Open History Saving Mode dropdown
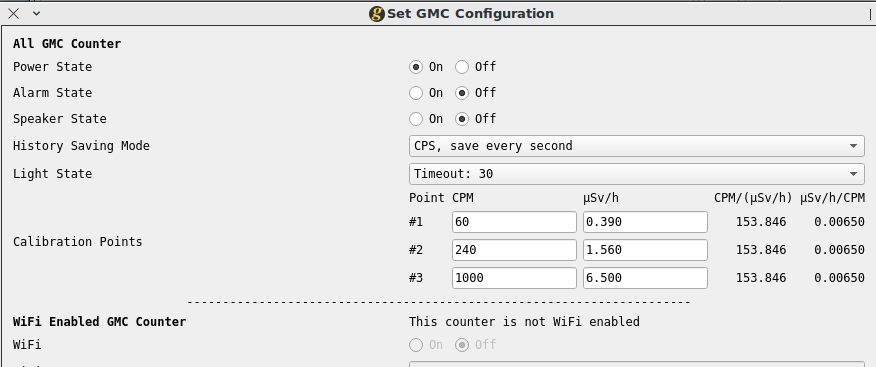This screenshot has height=367, width=876. 636,146
